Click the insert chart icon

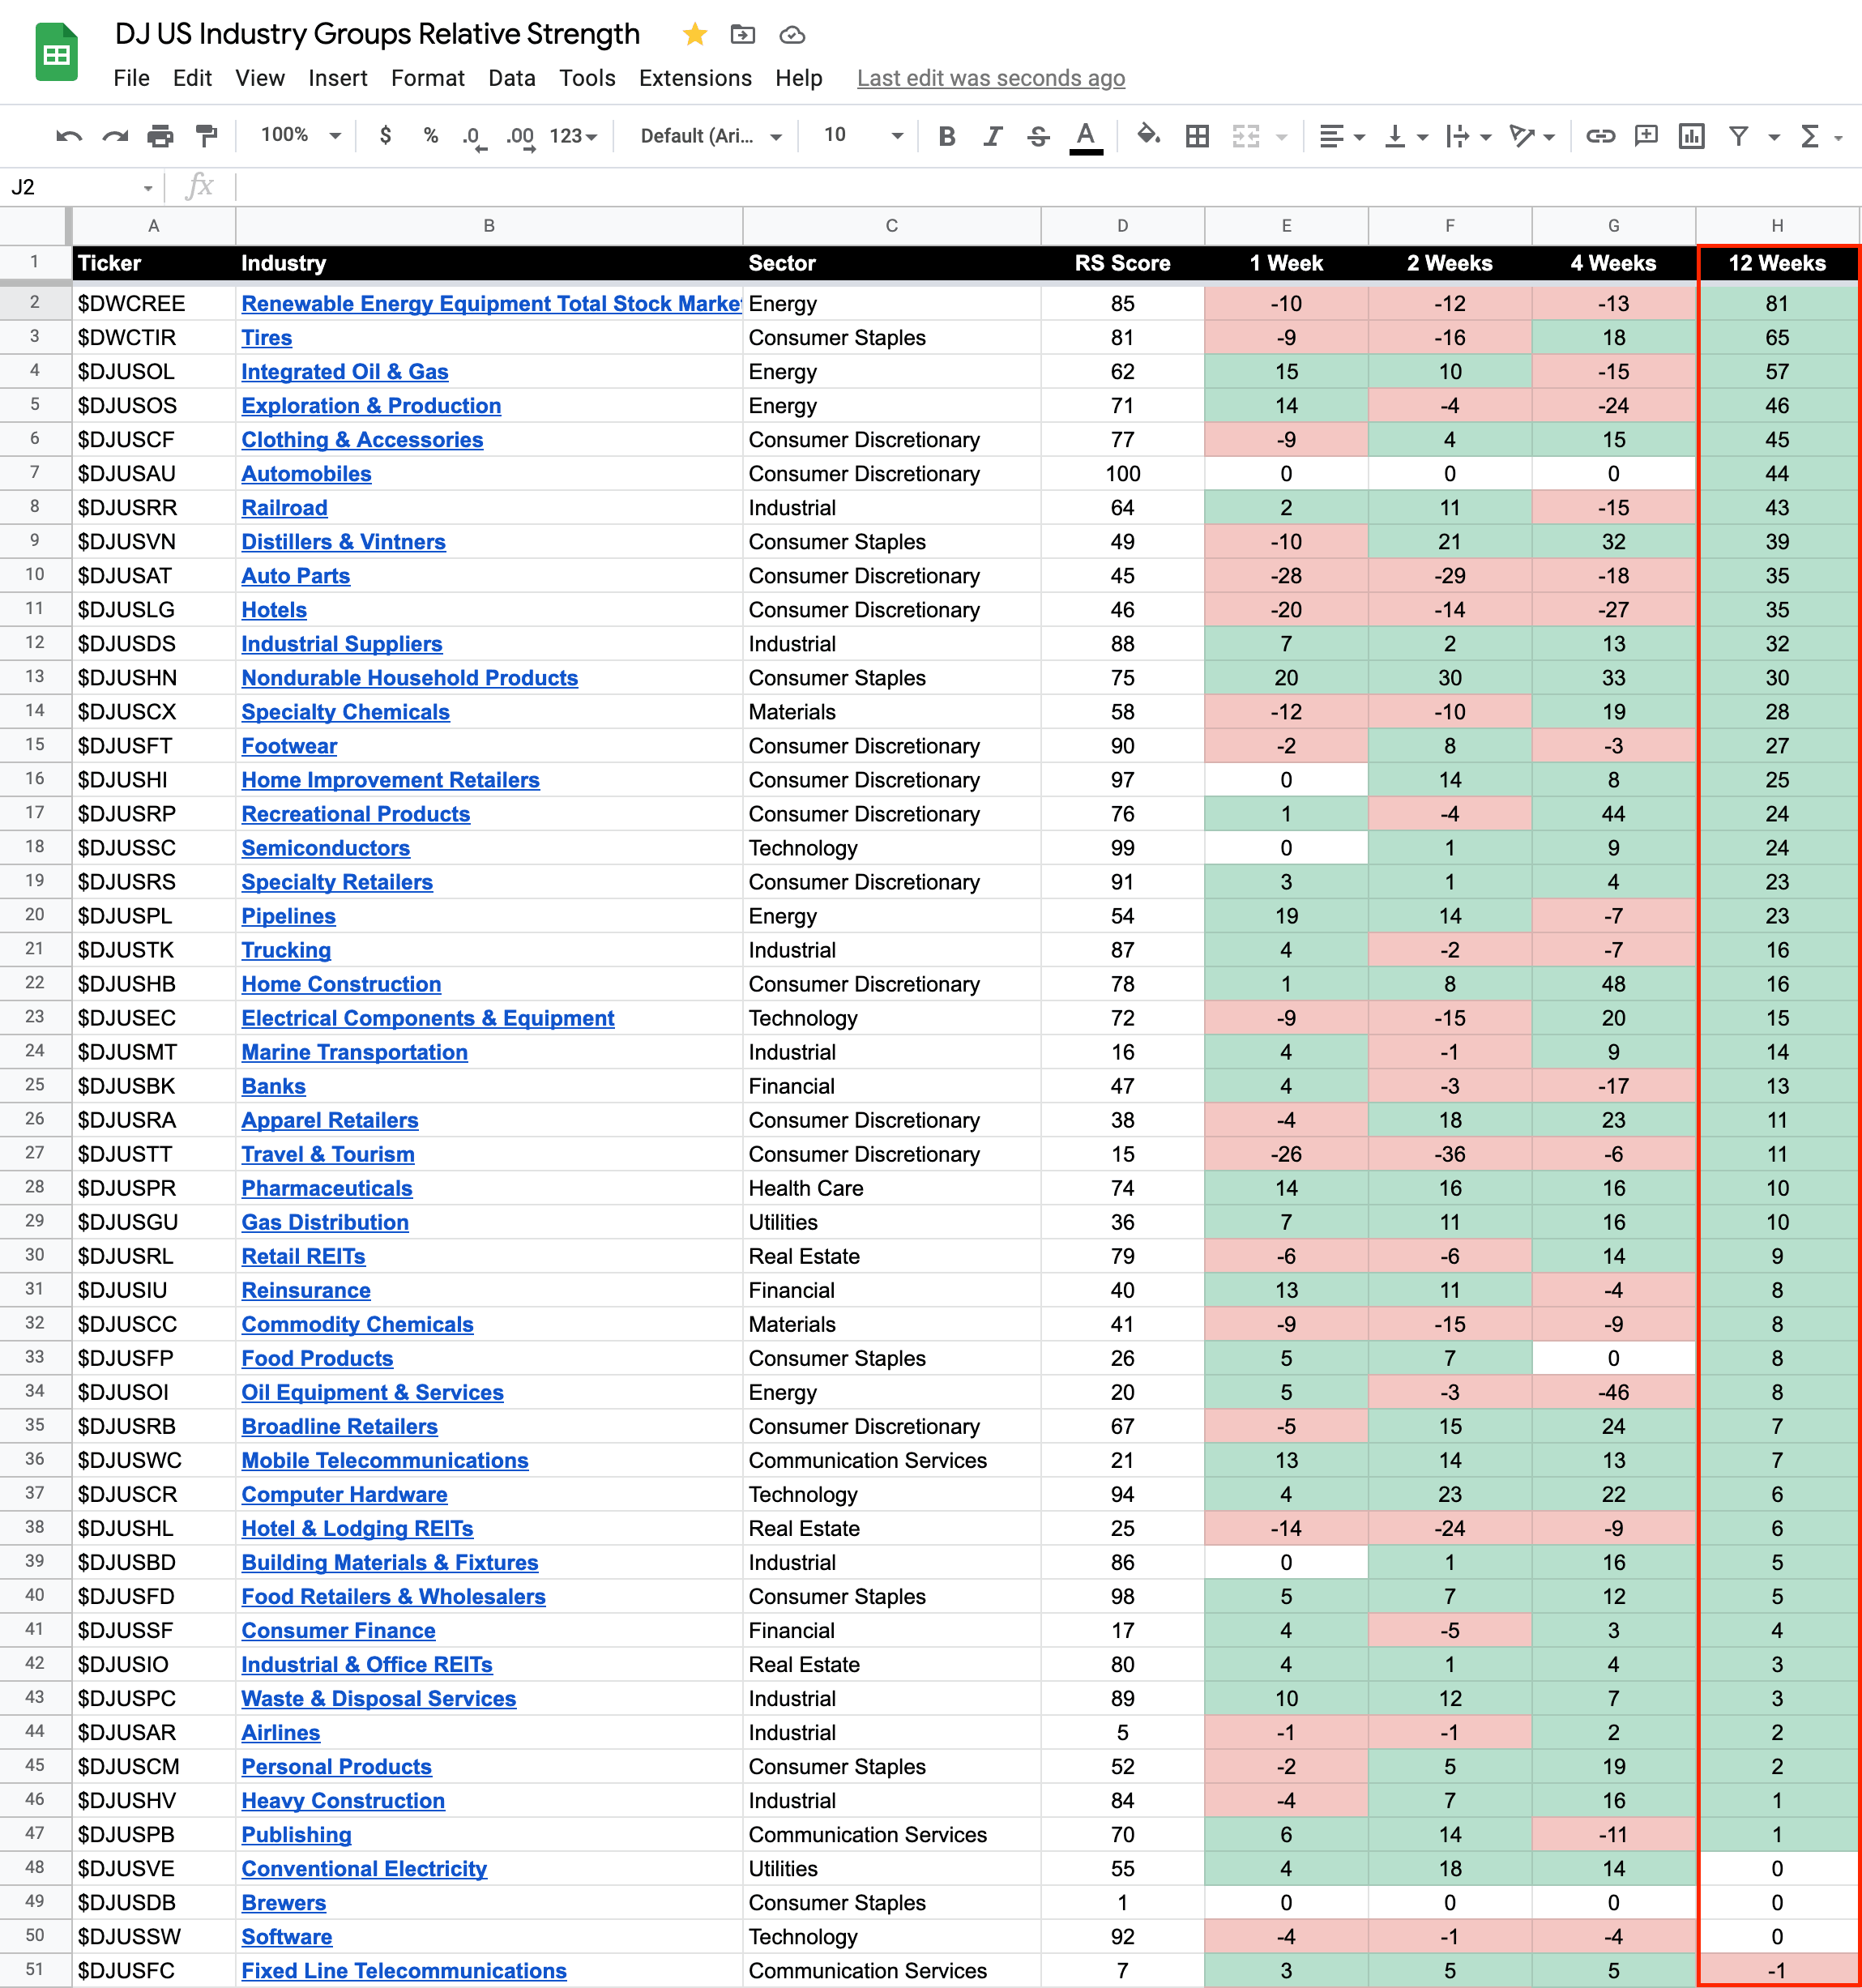pyautogui.click(x=1691, y=136)
